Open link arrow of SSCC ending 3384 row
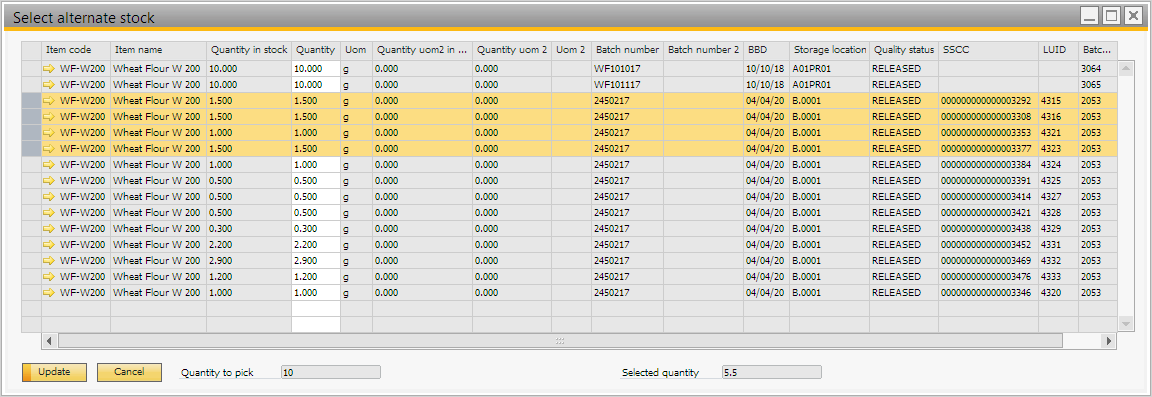 49,165
